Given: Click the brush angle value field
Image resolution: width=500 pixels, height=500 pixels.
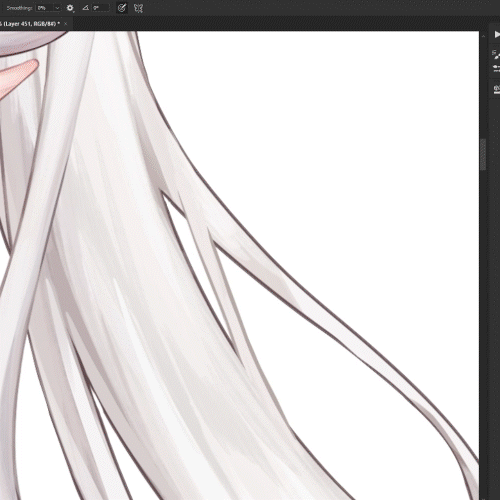Looking at the screenshot, I should tap(101, 8).
